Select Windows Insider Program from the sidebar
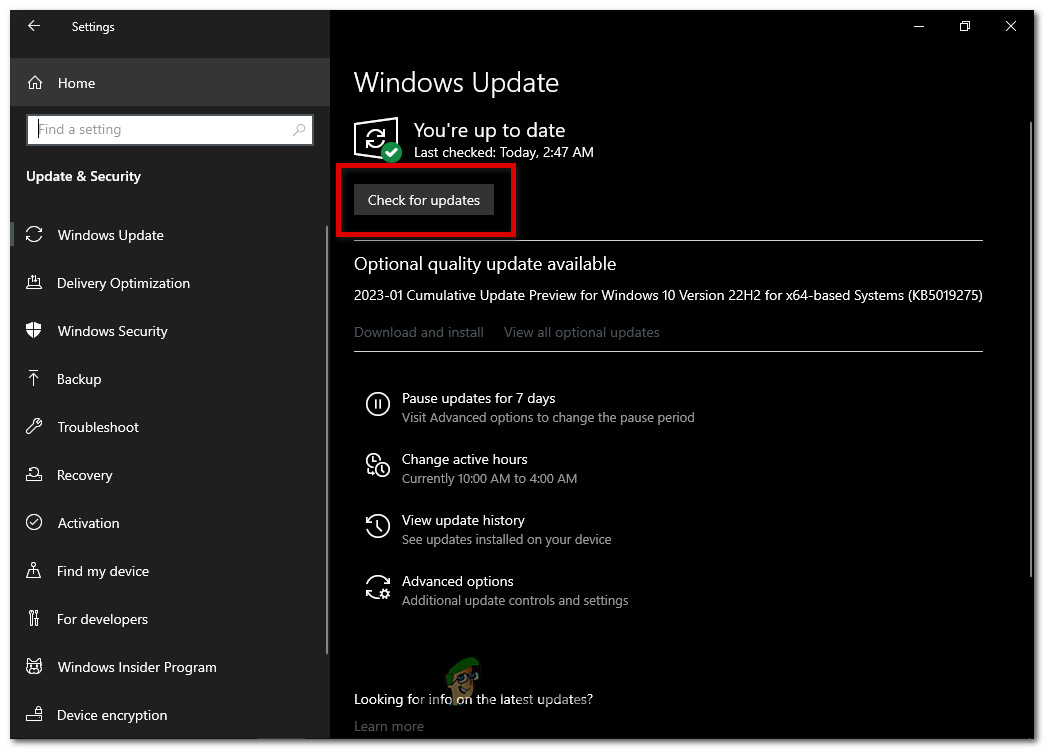This screenshot has width=1045, height=750. click(137, 667)
